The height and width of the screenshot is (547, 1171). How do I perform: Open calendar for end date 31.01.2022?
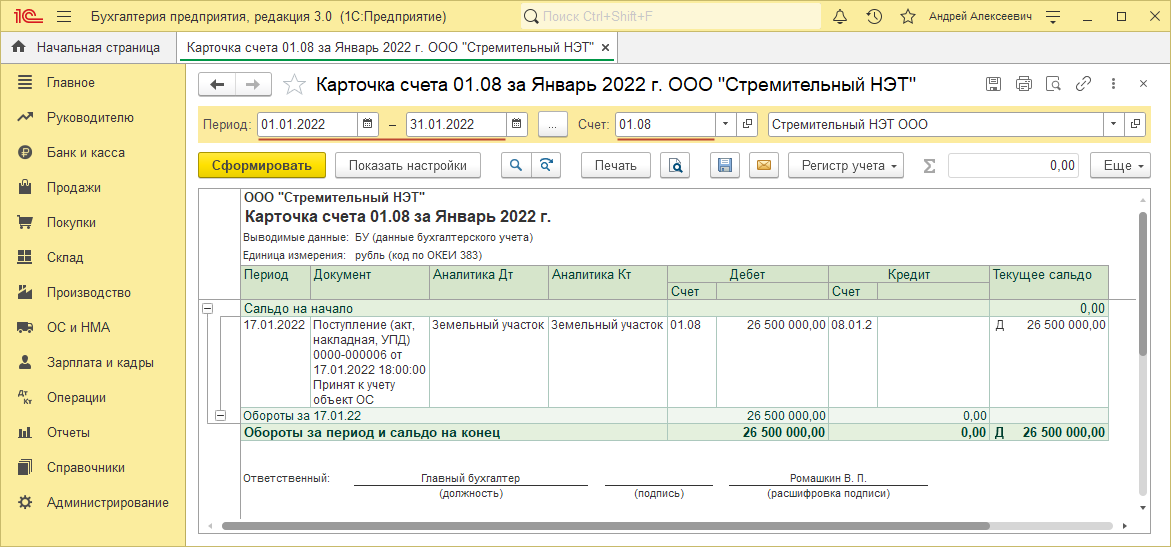(517, 125)
